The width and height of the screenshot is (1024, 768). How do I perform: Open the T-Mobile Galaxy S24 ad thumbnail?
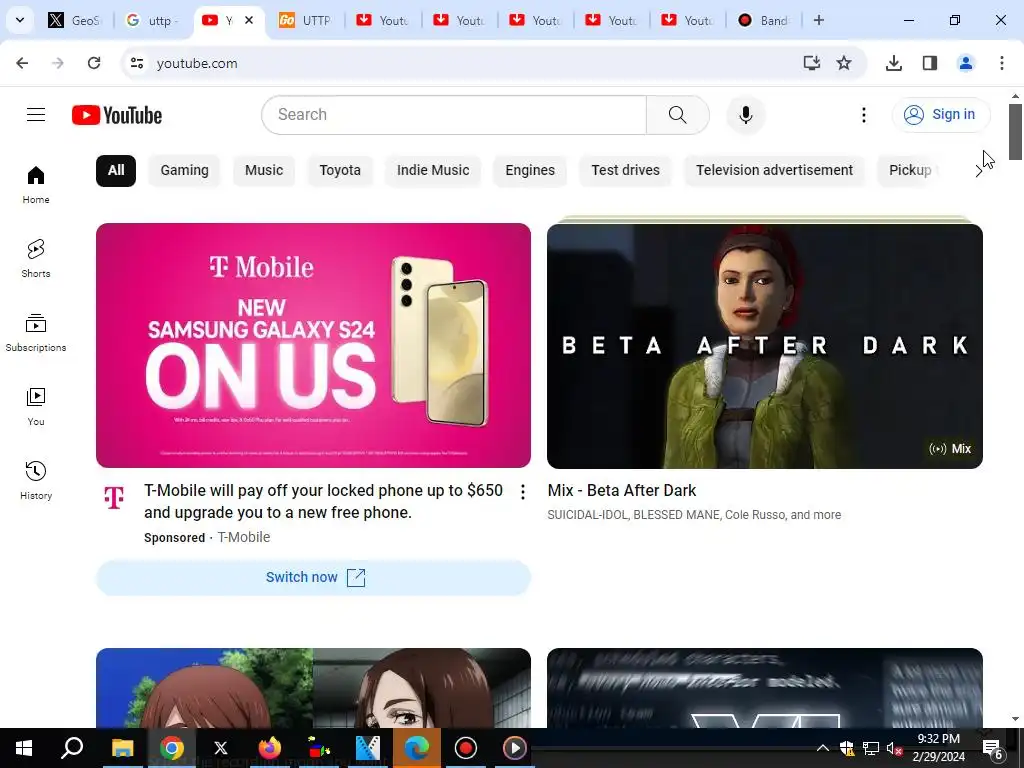pos(313,345)
